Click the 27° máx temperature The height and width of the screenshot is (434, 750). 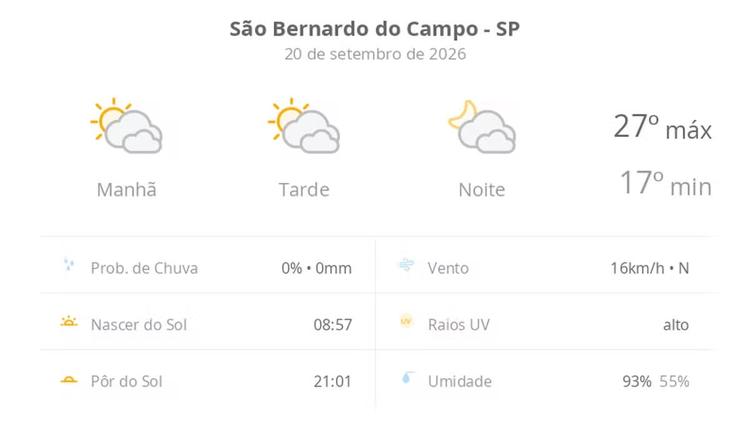tap(662, 127)
